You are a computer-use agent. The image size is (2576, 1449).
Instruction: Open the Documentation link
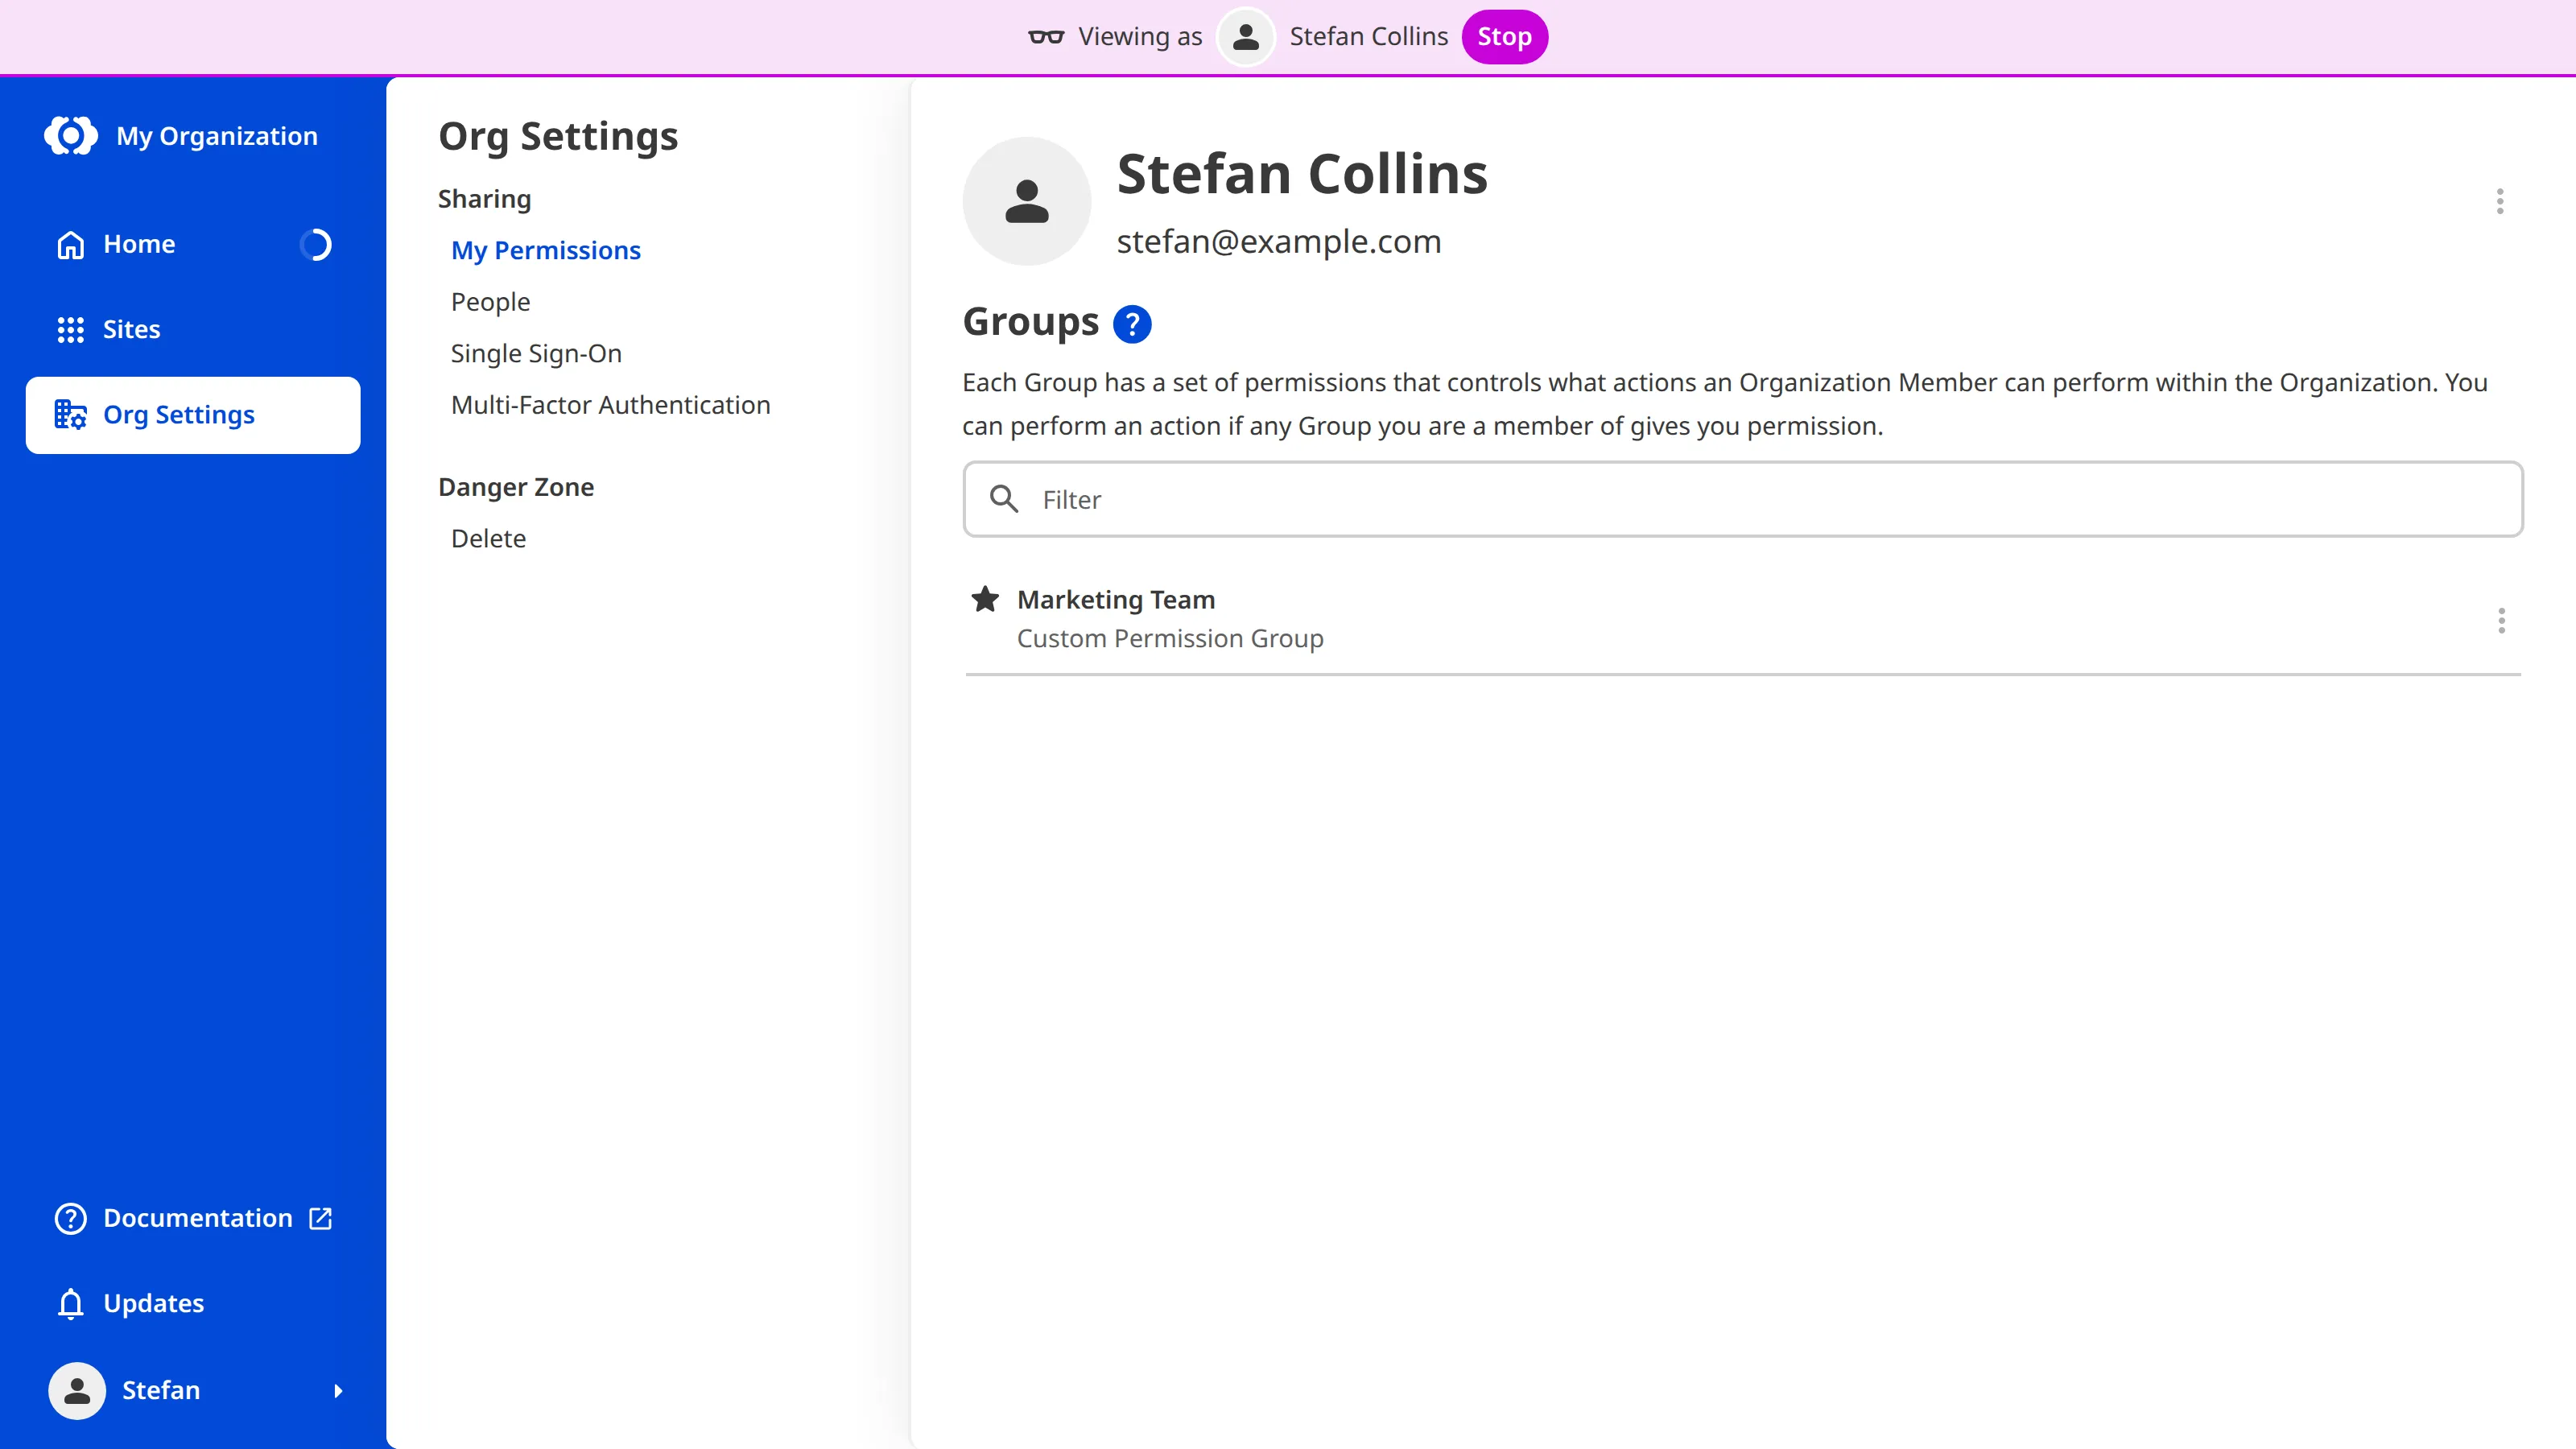point(193,1219)
